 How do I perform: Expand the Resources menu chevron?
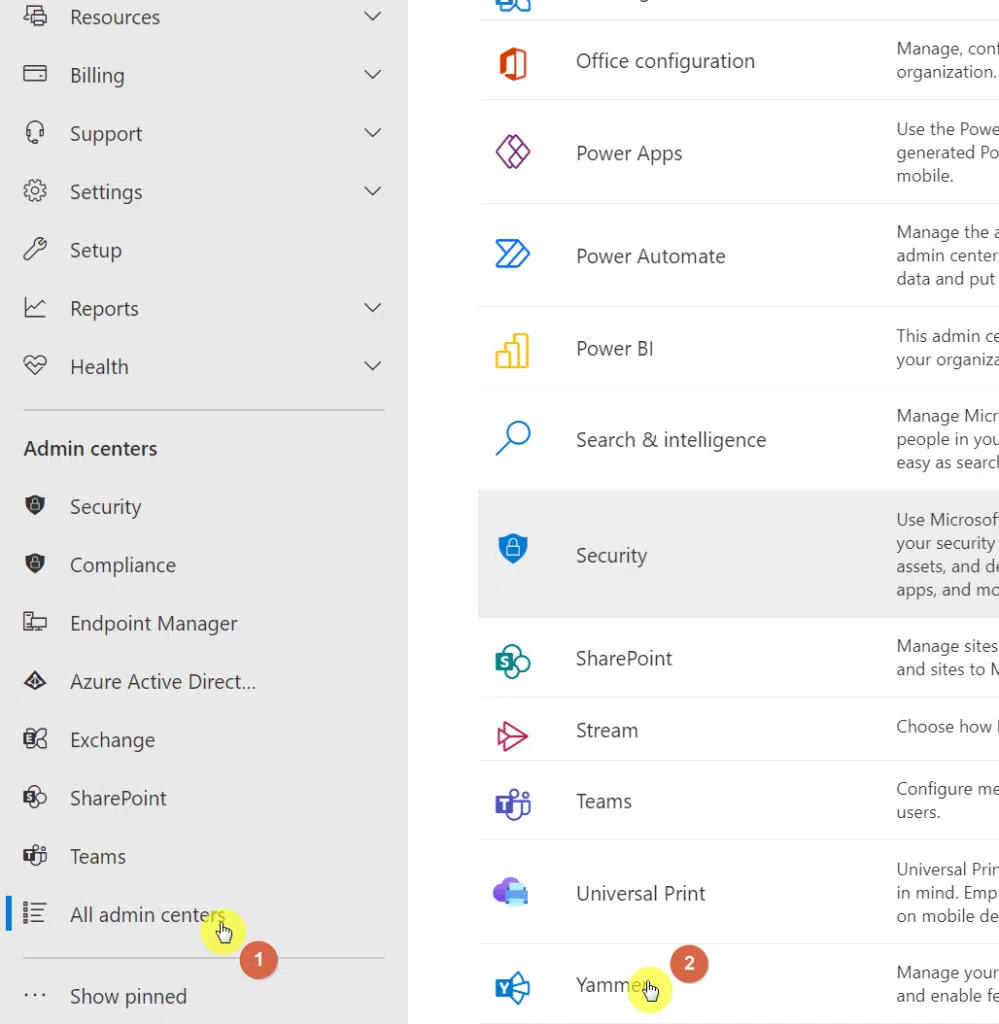pyautogui.click(x=372, y=16)
